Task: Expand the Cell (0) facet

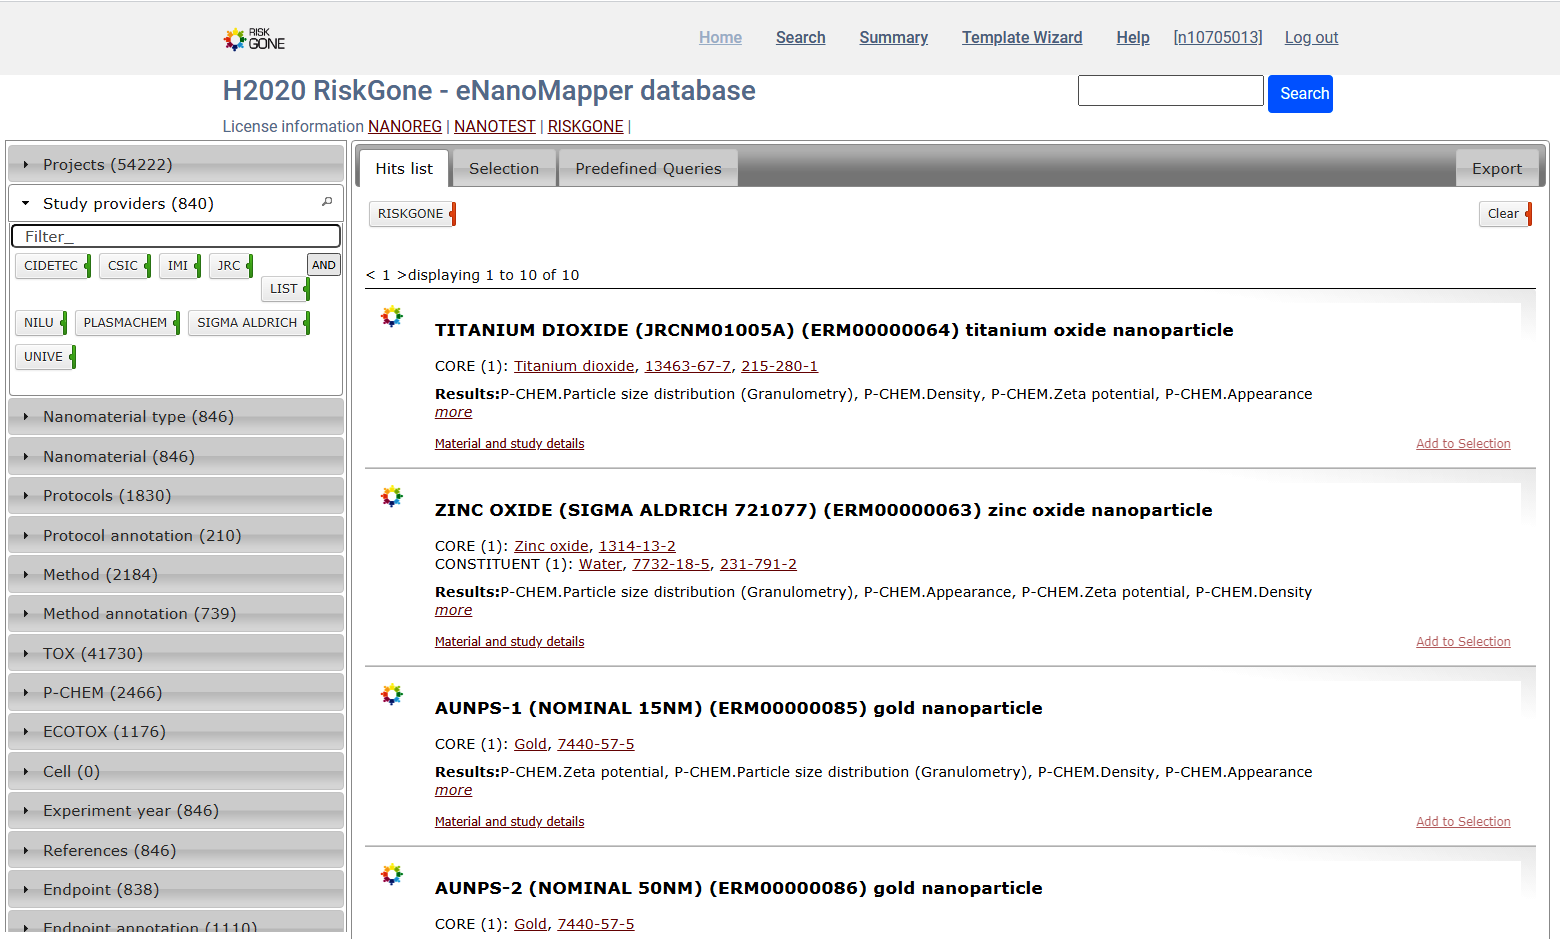Action: pyautogui.click(x=176, y=772)
